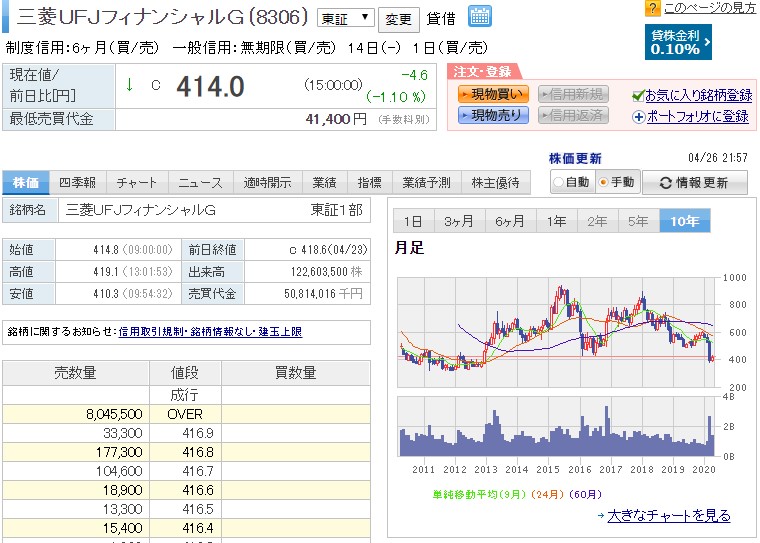Viewport: 760px width, 543px height.
Task: Select the 手動 price update radio button
Action: [603, 182]
